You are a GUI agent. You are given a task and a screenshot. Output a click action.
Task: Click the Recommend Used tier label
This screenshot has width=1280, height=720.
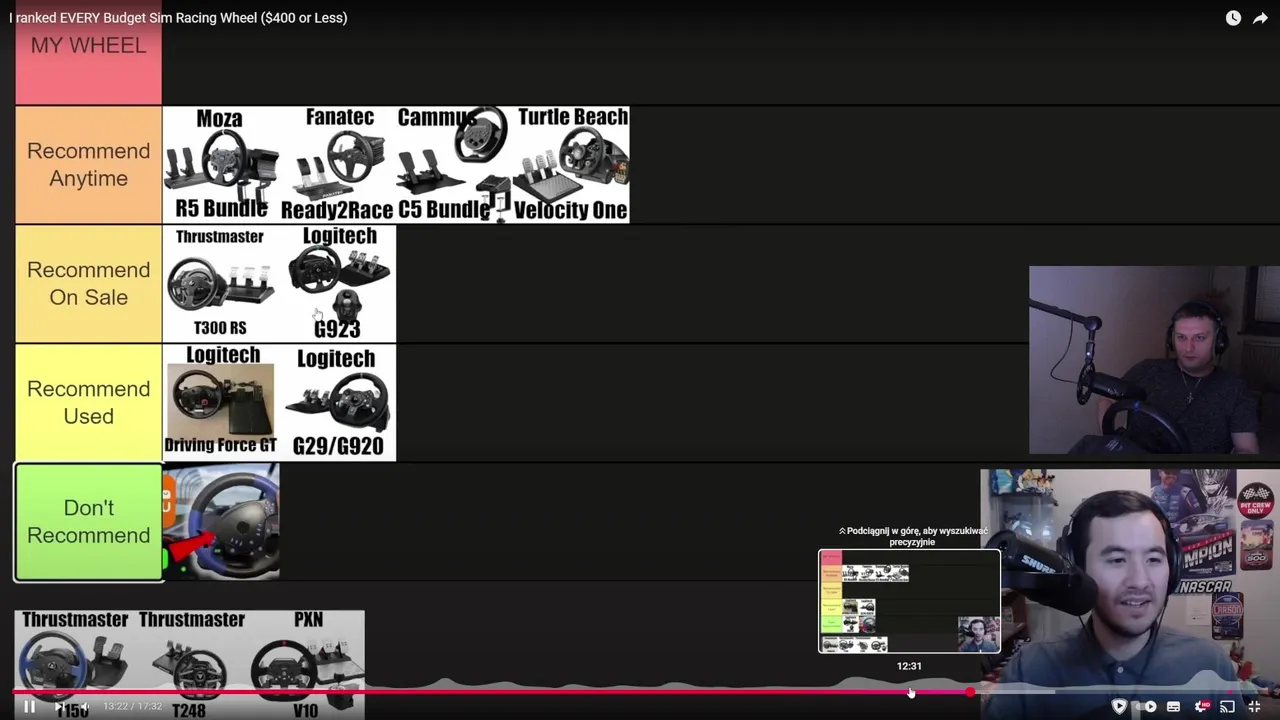(88, 403)
